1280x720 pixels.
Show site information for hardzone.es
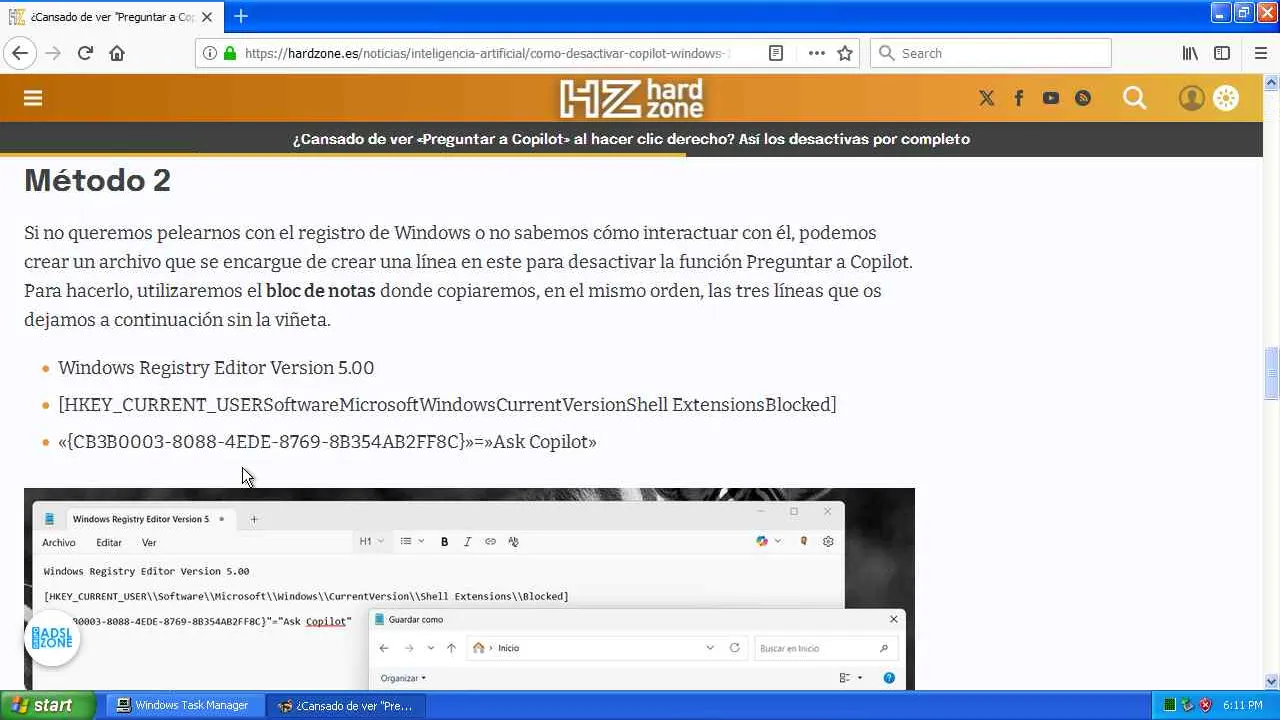pyautogui.click(x=210, y=53)
